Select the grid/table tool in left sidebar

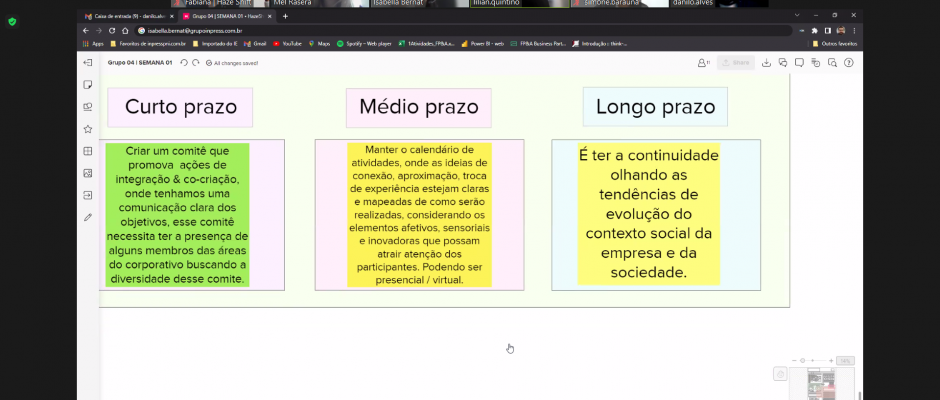point(88,151)
